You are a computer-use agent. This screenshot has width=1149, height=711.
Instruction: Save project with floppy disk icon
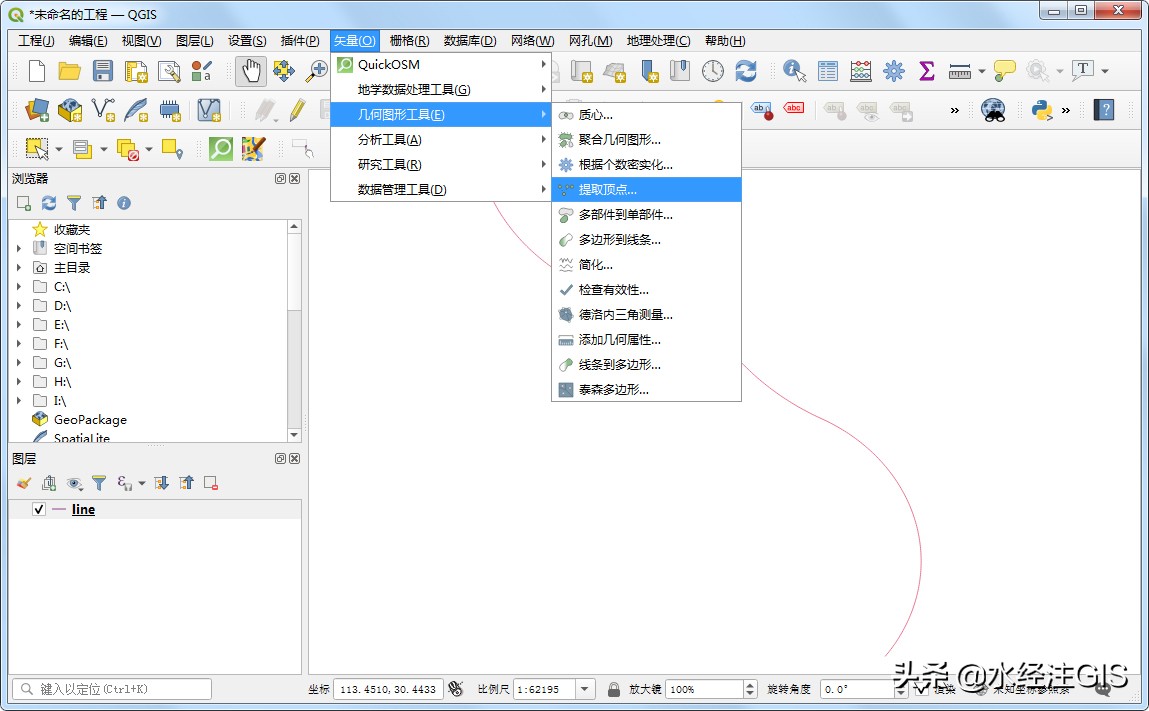103,71
